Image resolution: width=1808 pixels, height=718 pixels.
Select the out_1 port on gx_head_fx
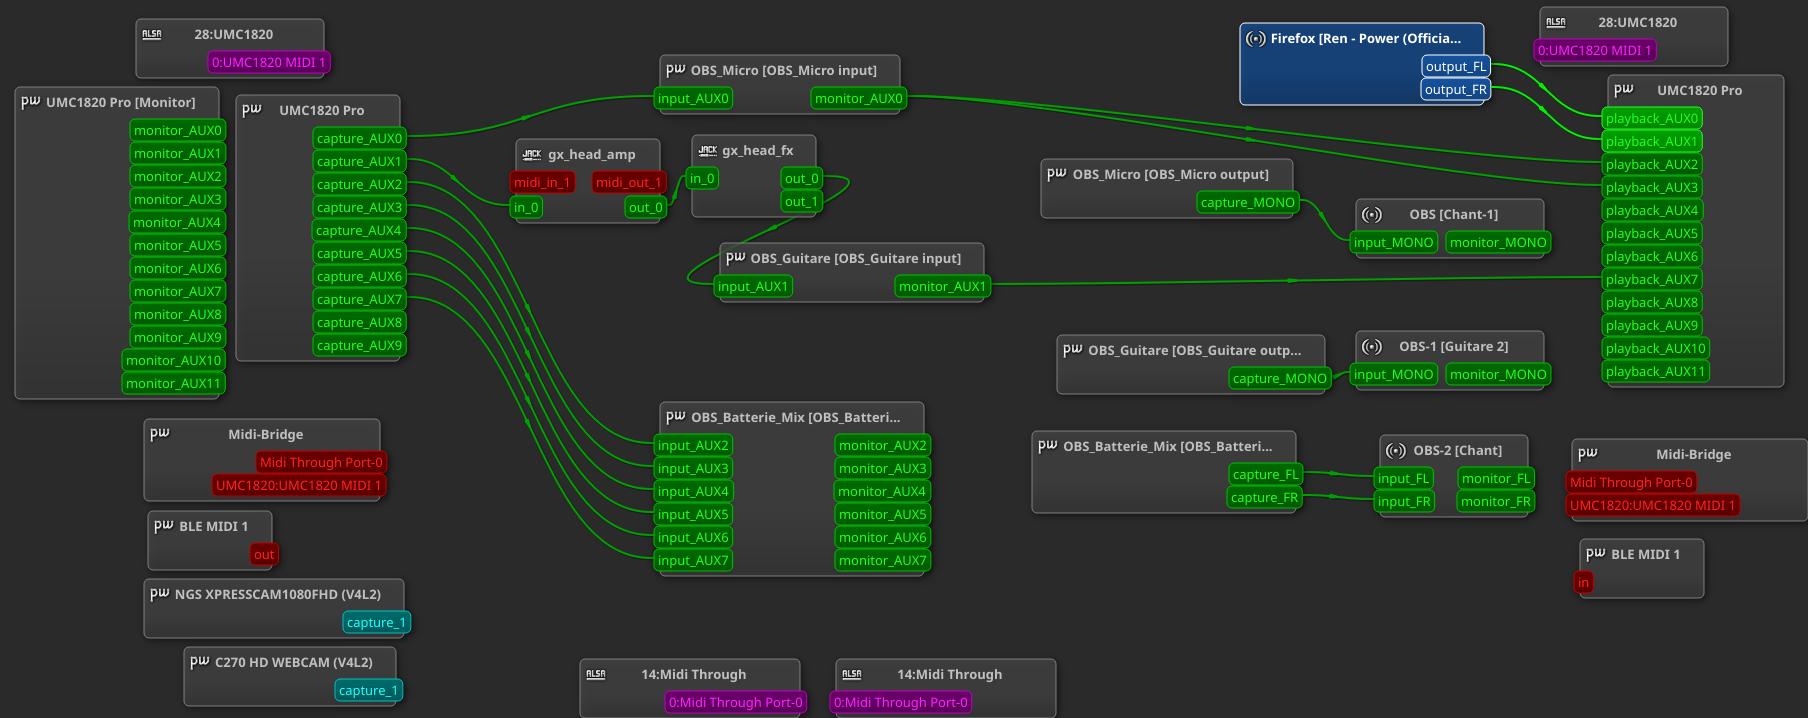[802, 201]
